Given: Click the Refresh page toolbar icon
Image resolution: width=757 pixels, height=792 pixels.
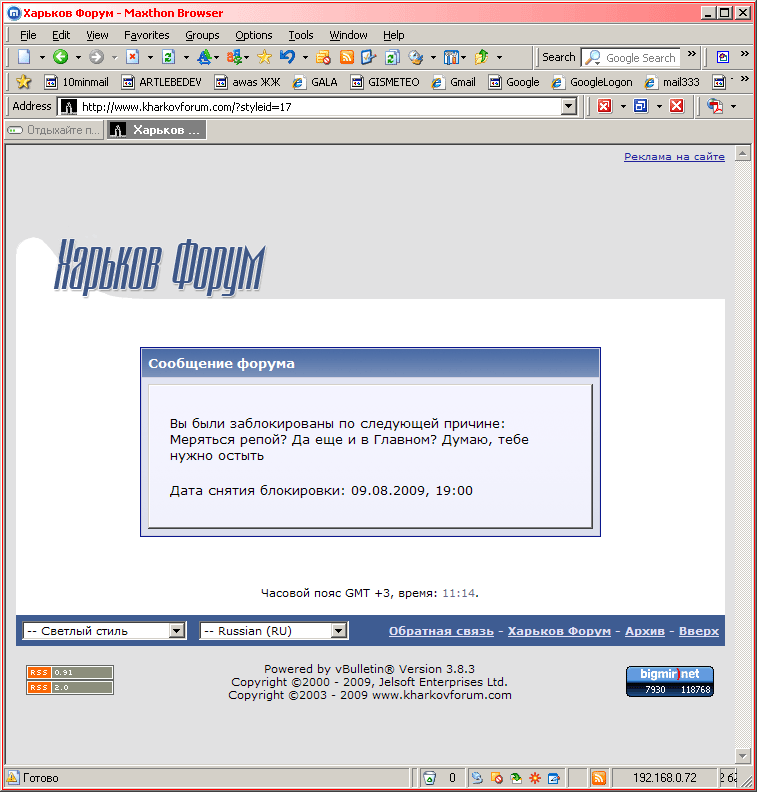Looking at the screenshot, I should point(168,57).
